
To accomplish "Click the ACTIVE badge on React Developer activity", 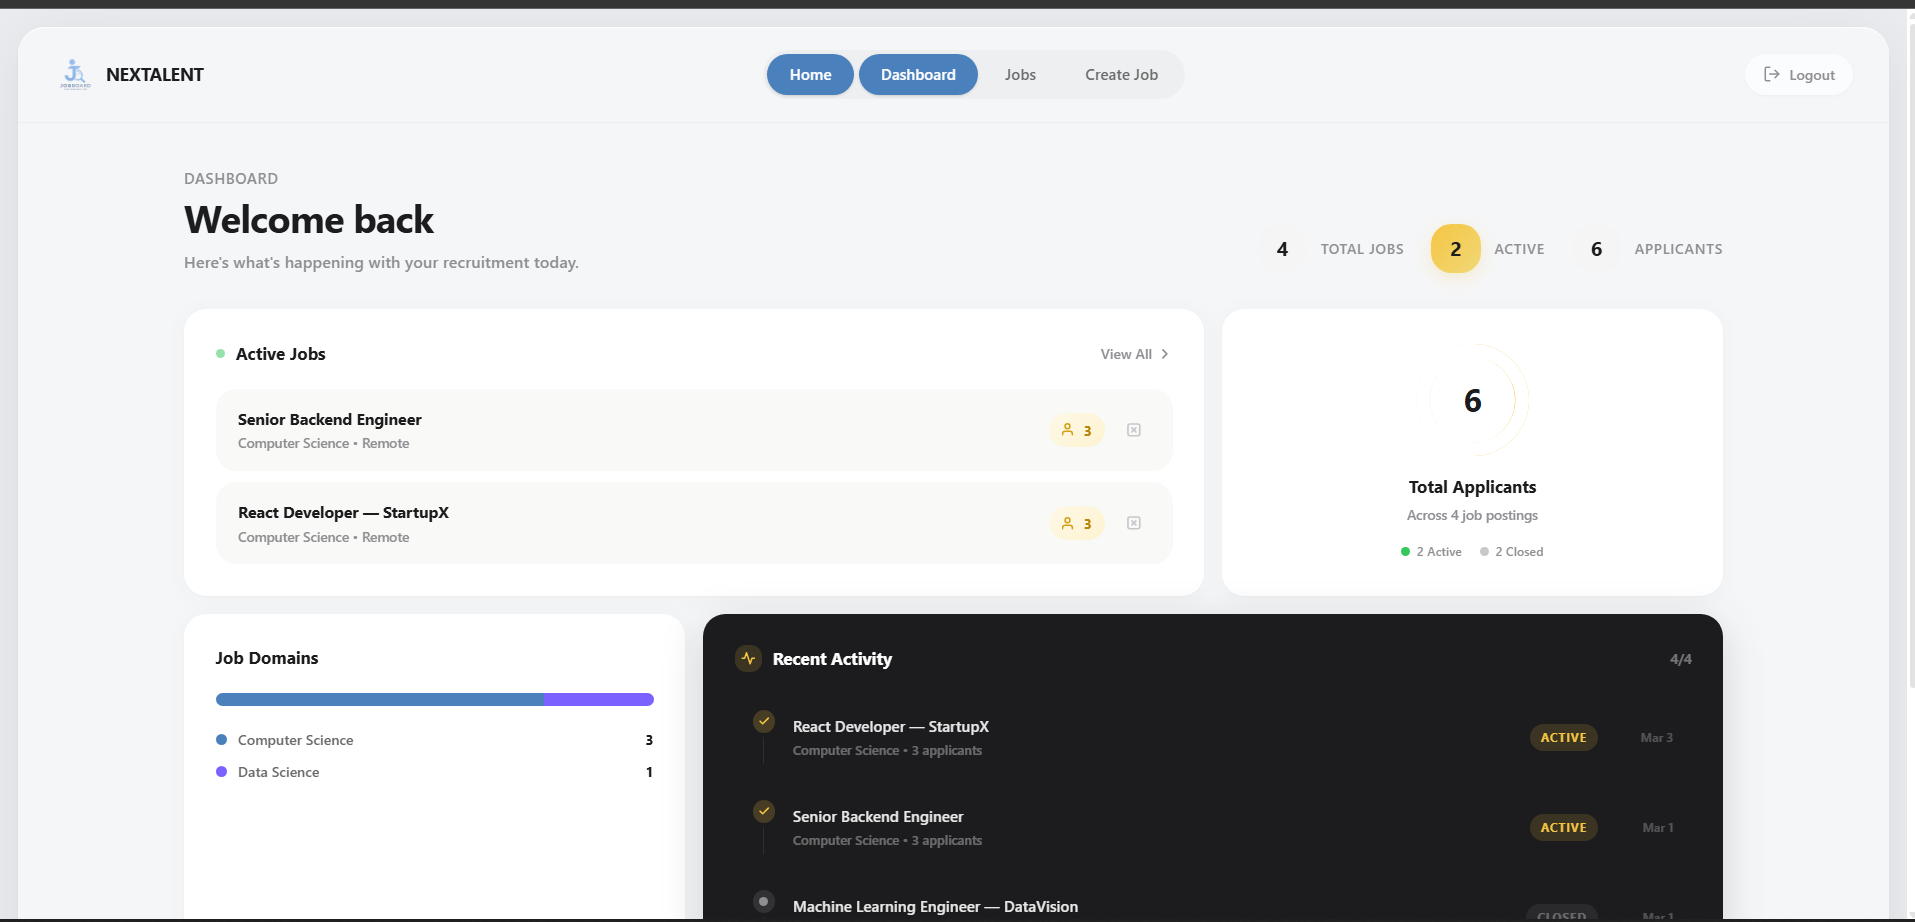I will [x=1563, y=737].
